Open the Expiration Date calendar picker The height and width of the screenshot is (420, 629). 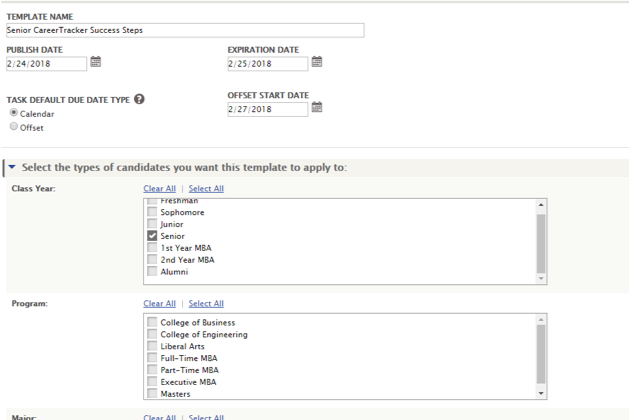(317, 62)
